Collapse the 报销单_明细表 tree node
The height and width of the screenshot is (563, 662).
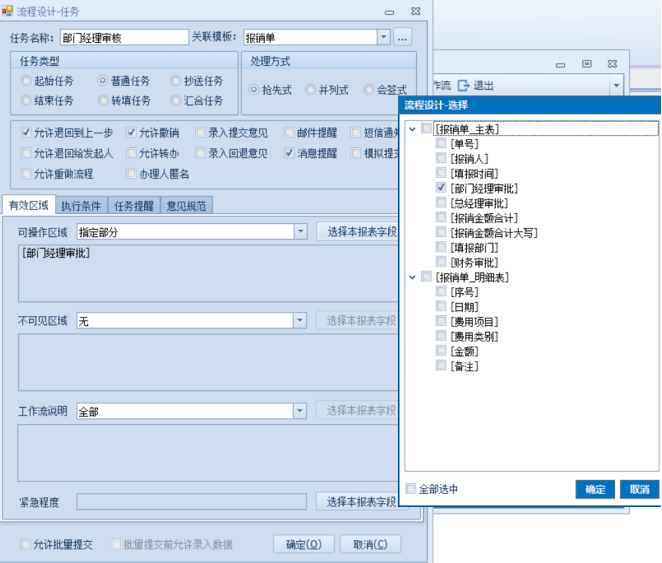412,277
